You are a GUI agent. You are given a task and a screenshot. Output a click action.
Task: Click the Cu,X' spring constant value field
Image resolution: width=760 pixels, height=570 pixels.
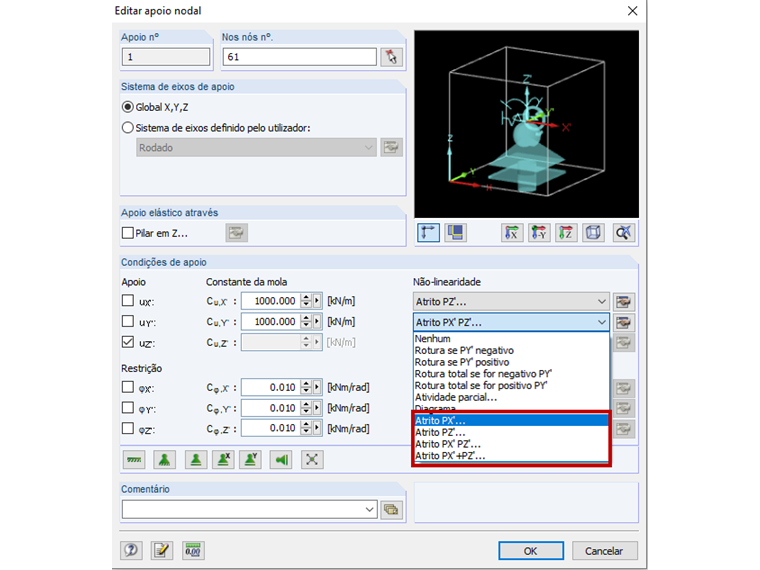tap(270, 301)
